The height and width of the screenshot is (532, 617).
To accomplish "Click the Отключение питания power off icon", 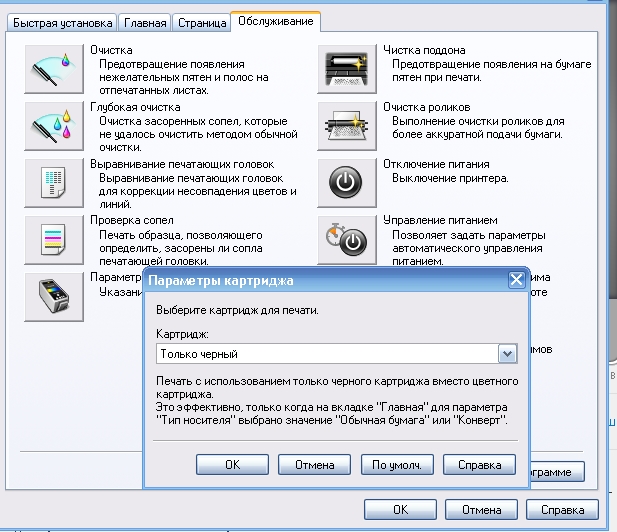I will coord(347,181).
